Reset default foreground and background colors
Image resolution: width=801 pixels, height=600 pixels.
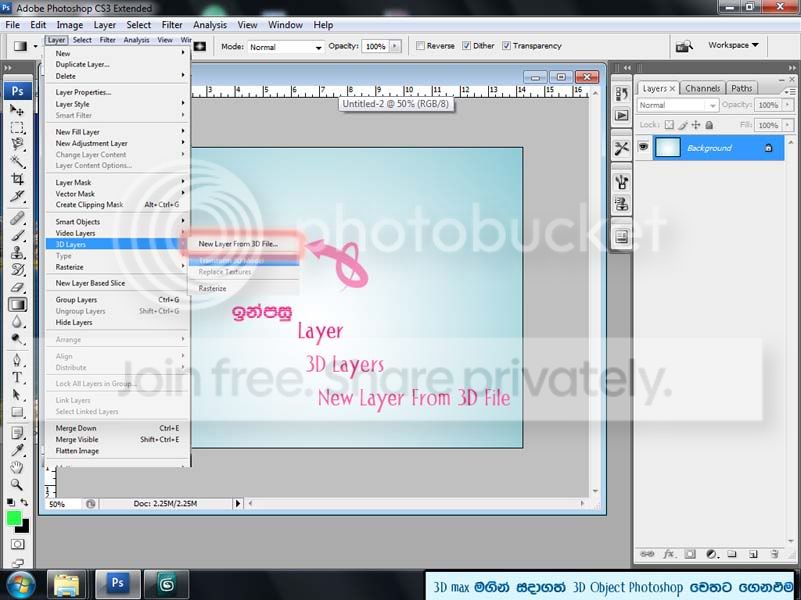tap(10, 502)
